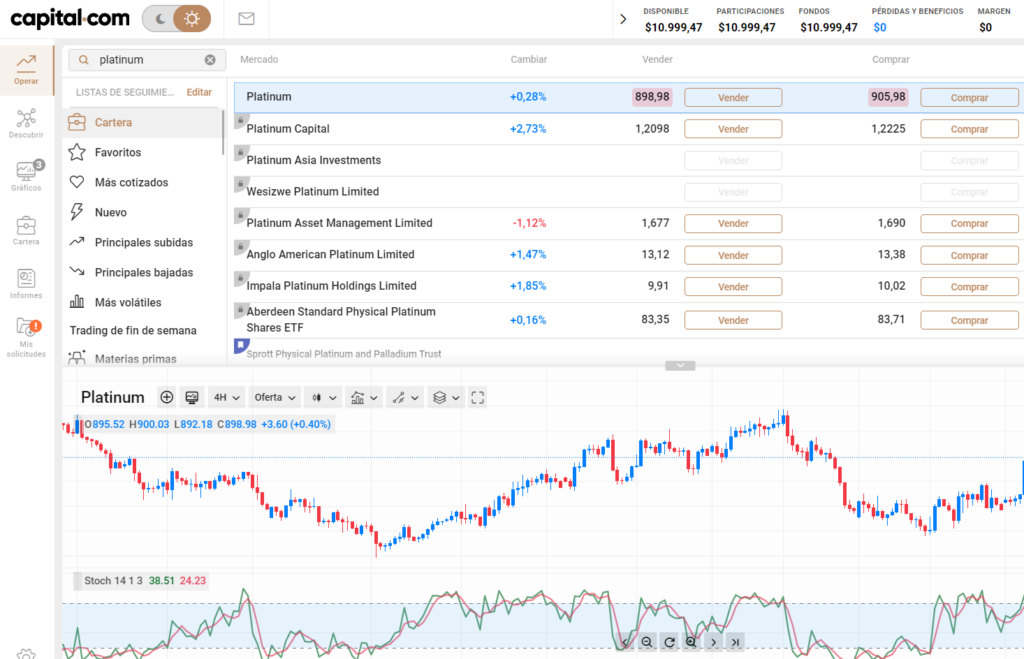This screenshot has width=1024, height=659.
Task: Select the Favoritos watchlist
Action: click(142, 152)
